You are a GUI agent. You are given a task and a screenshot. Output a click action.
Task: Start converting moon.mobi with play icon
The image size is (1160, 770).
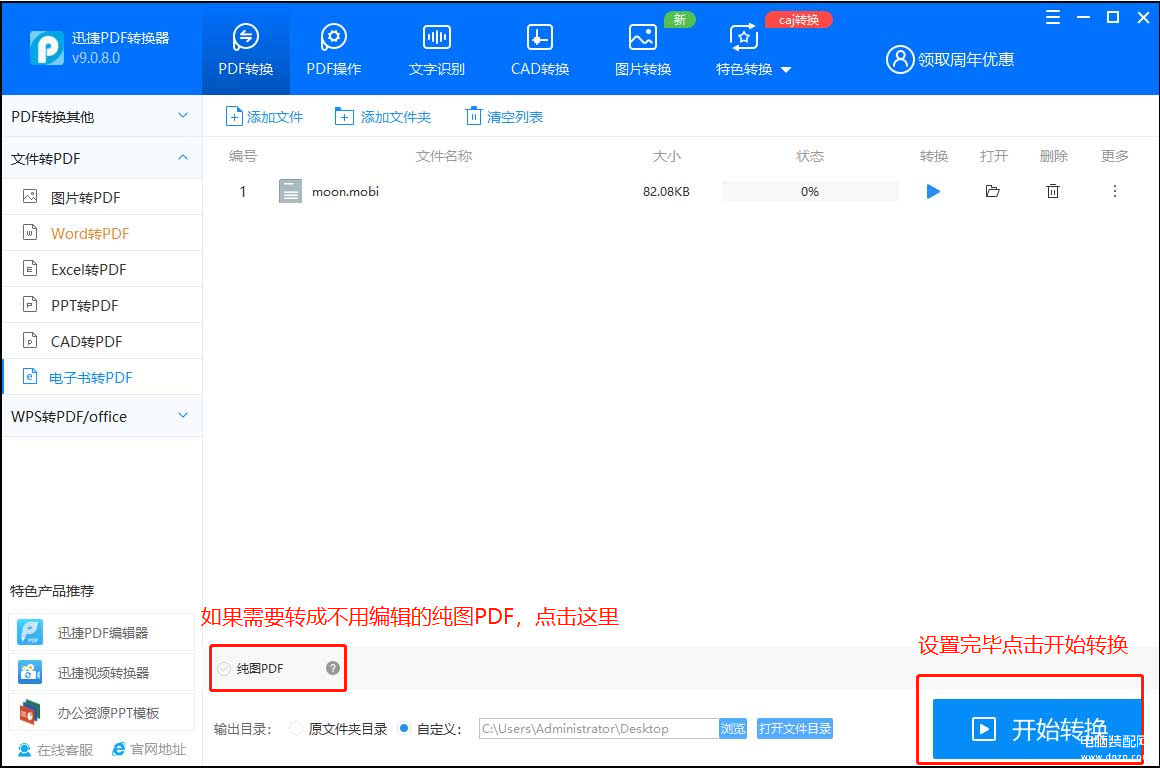pyautogui.click(x=933, y=192)
